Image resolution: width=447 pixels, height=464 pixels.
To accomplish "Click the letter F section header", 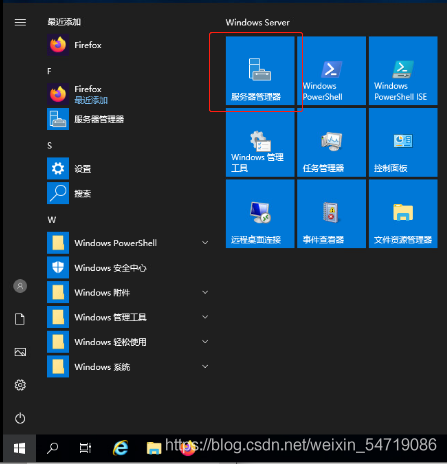I will click(49, 71).
